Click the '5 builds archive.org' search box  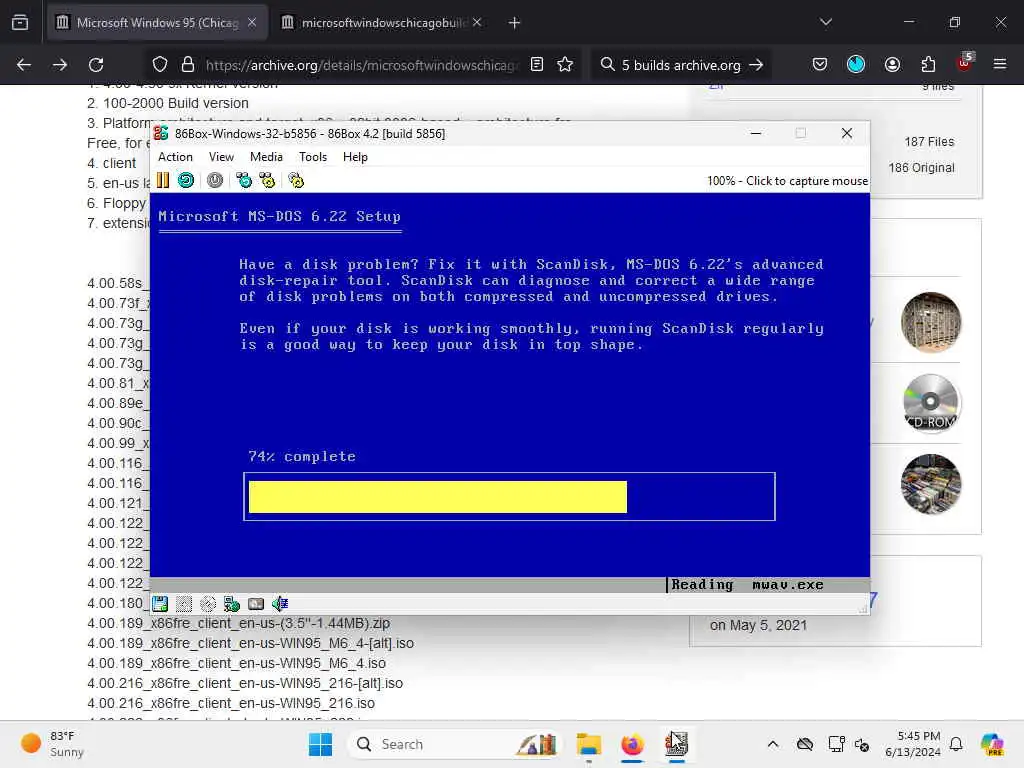click(680, 65)
